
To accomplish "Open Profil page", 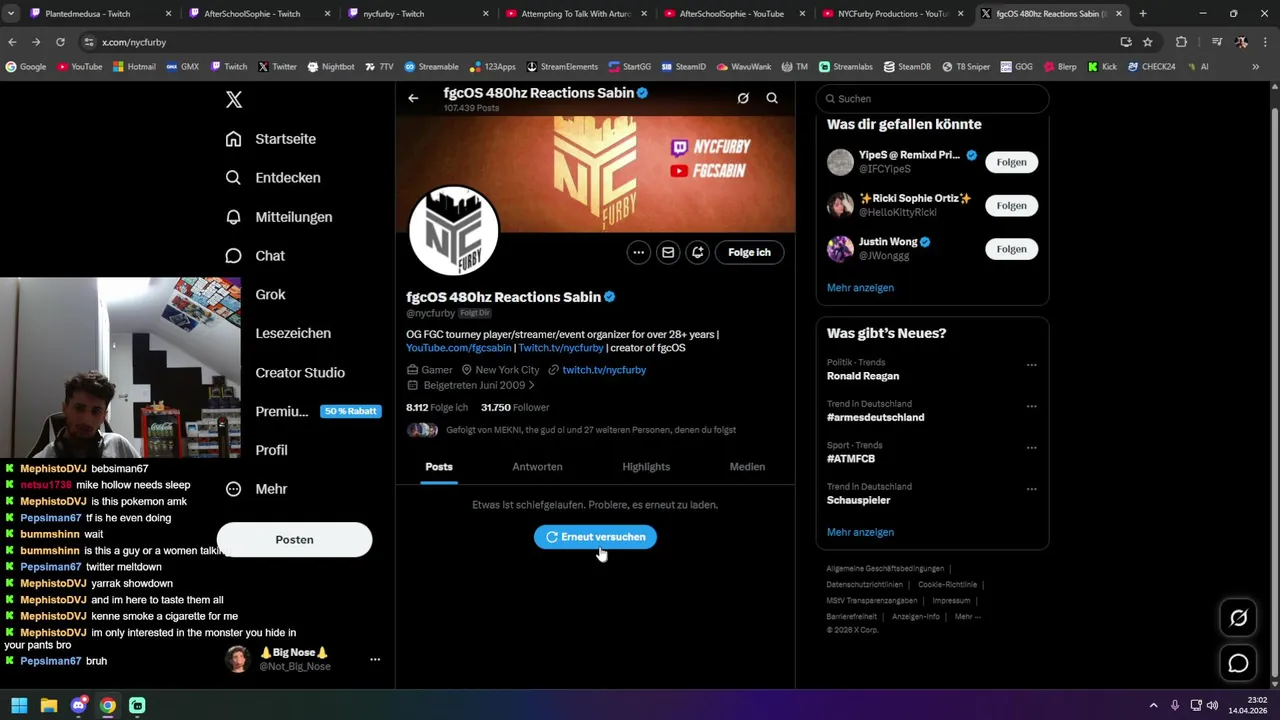I will point(271,450).
